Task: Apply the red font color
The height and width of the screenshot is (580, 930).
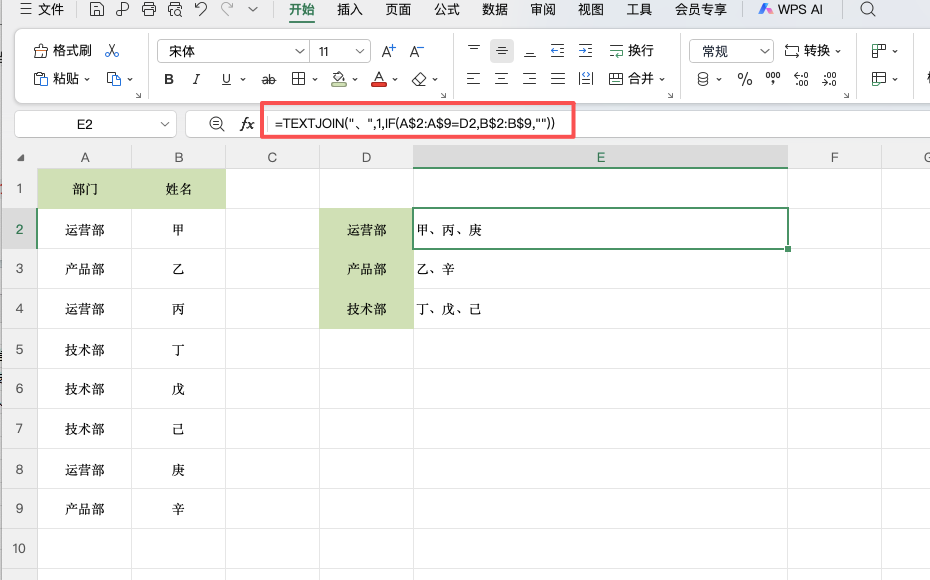Action: (379, 79)
